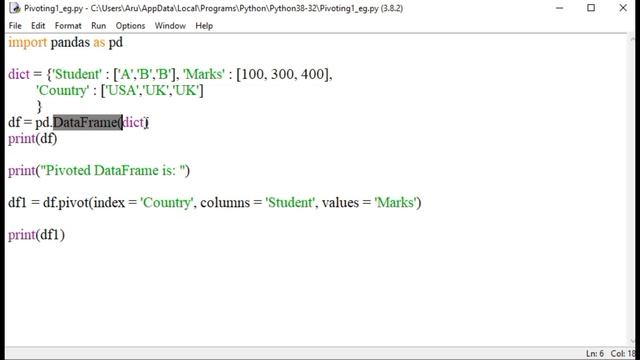Maximize the IDLE editor window
This screenshot has height=360, width=640.
click(x=591, y=8)
